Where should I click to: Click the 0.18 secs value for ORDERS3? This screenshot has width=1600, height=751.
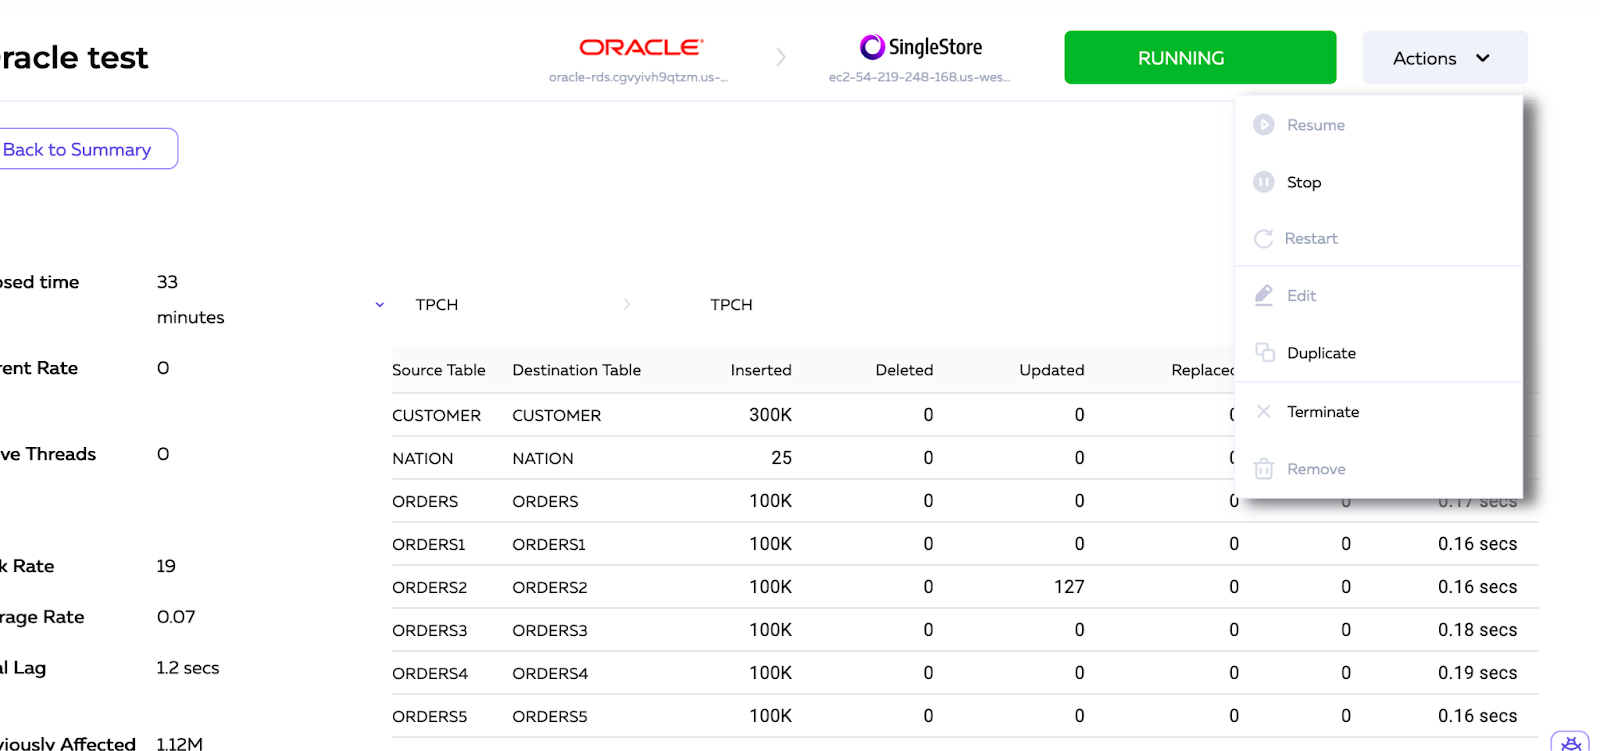[1477, 630]
